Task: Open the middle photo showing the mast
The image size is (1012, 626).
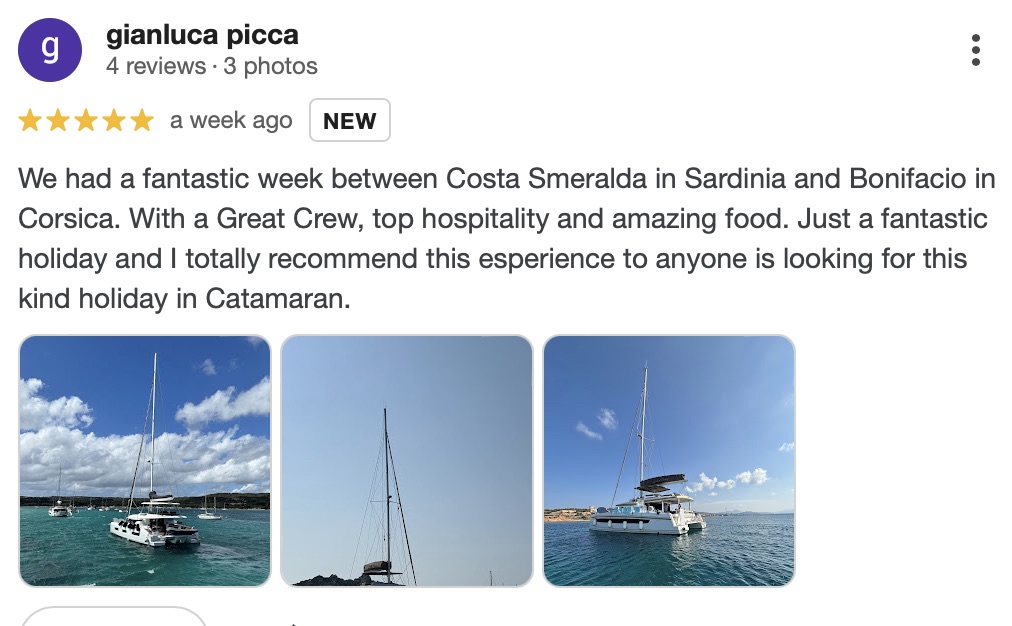Action: click(x=406, y=460)
